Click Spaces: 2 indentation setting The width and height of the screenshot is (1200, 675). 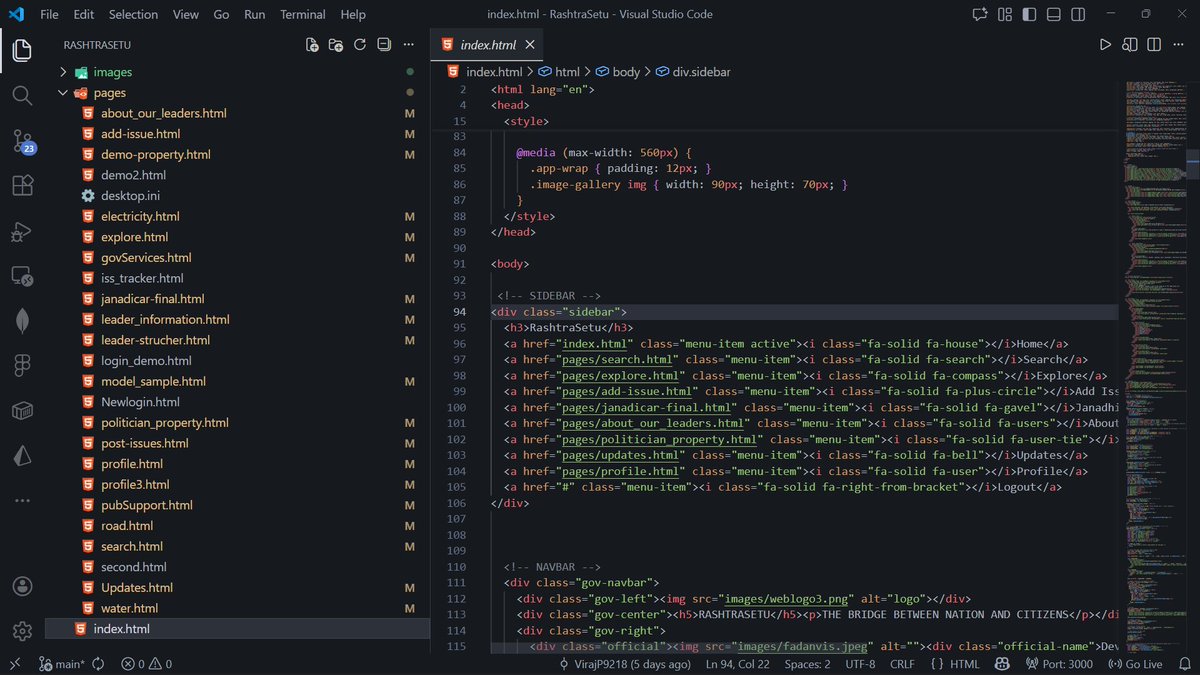point(807,664)
